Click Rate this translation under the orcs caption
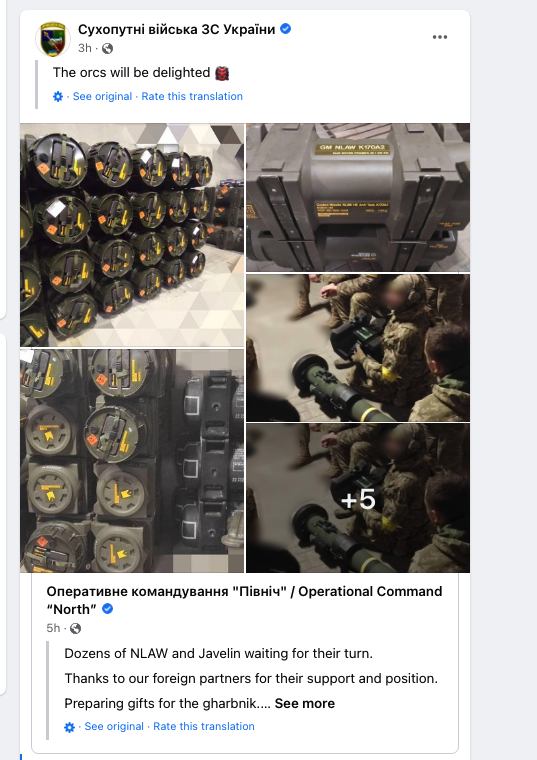 (192, 96)
